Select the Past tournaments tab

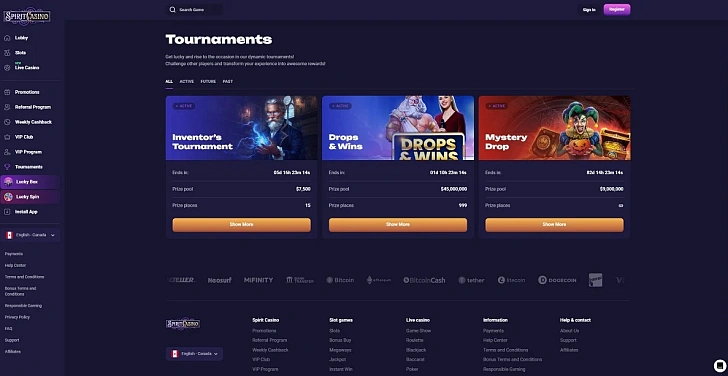click(228, 82)
